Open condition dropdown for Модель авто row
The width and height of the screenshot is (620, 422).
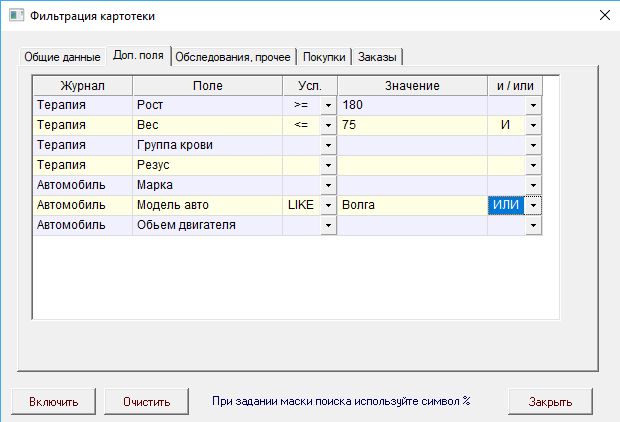[328, 205]
